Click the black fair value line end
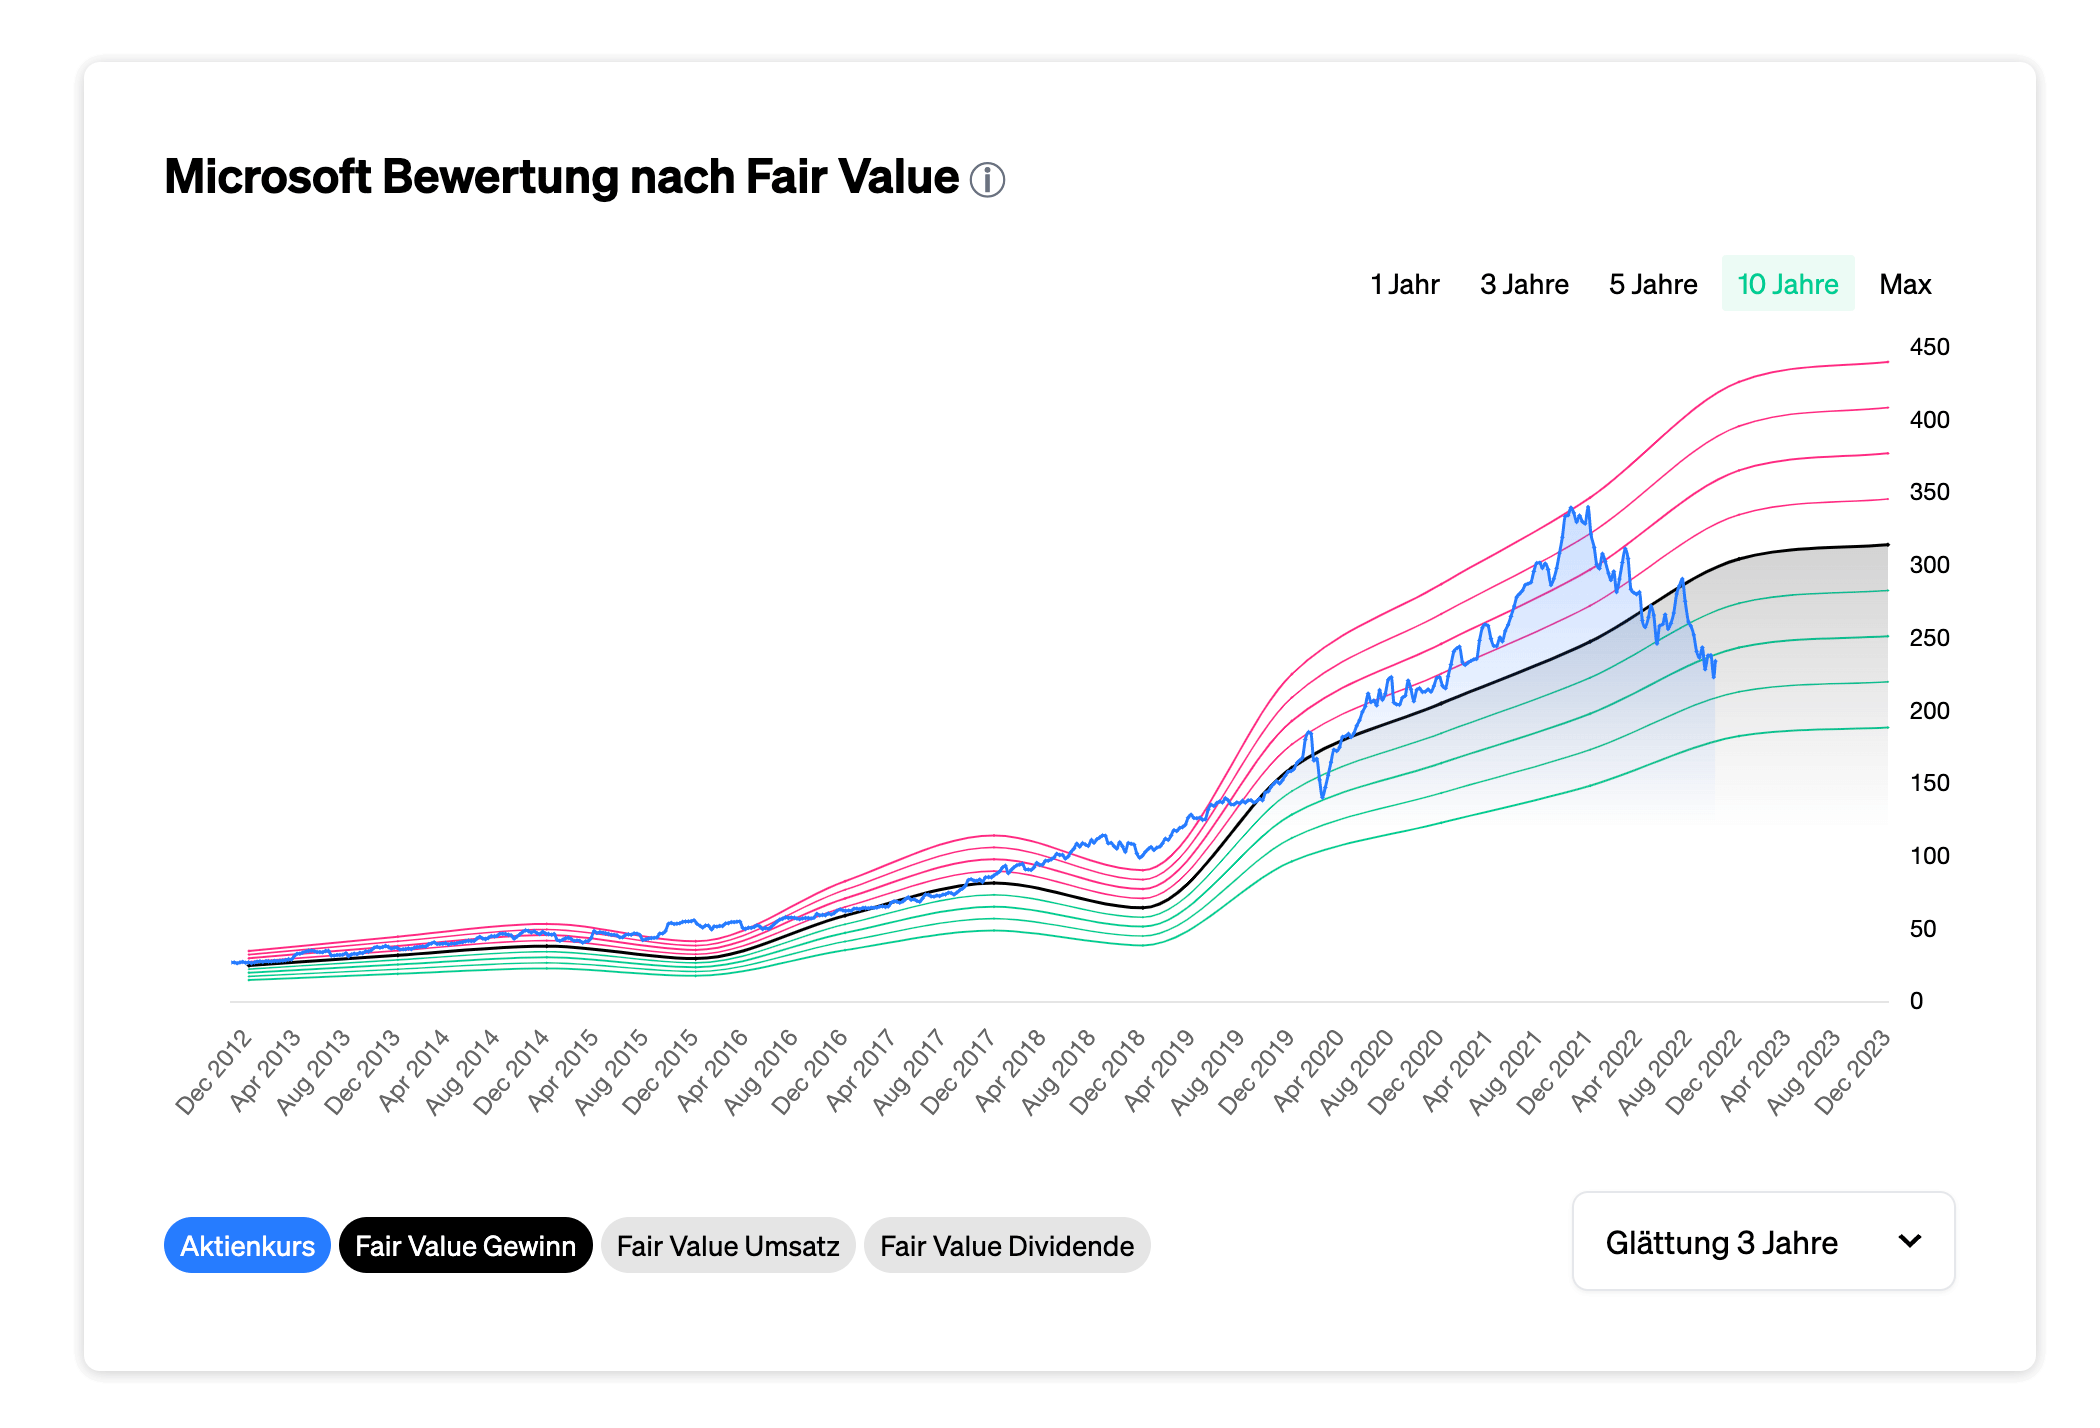The width and height of the screenshot is (2100, 1428). click(1887, 545)
